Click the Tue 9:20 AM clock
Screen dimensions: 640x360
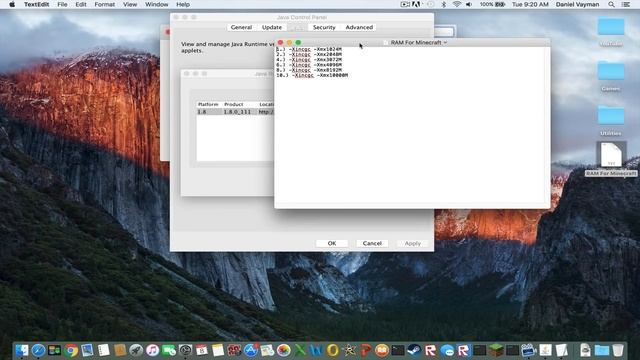point(530,4)
